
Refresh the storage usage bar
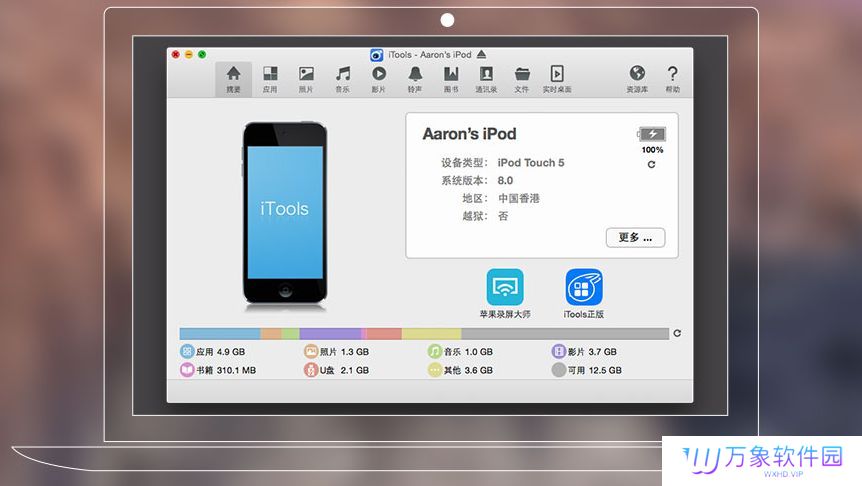[677, 333]
